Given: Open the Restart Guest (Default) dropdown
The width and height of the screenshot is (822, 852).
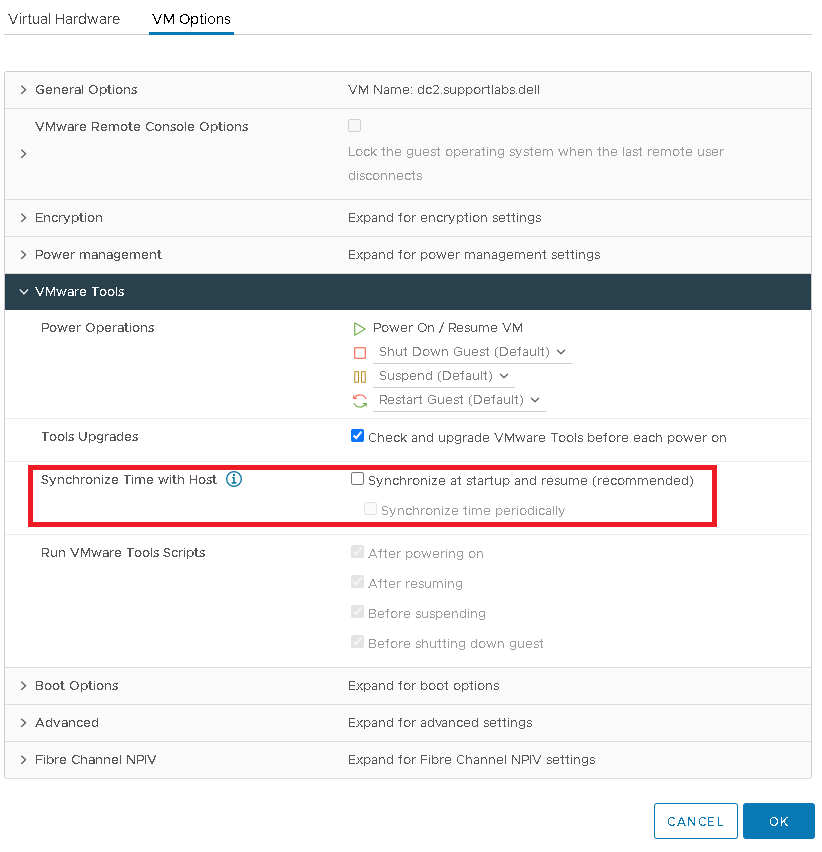Looking at the screenshot, I should click(534, 400).
